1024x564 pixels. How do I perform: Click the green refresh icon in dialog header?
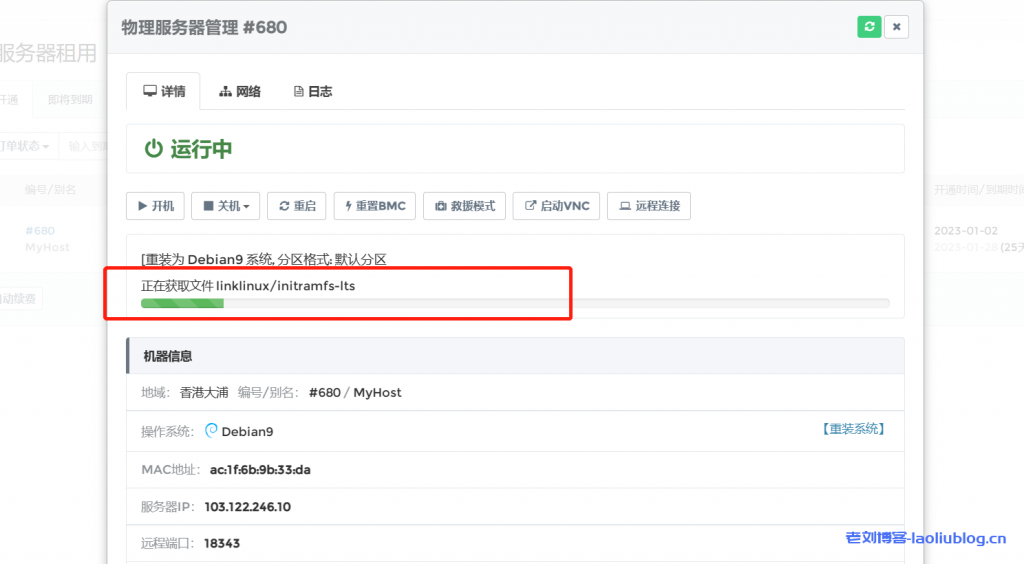click(x=869, y=27)
